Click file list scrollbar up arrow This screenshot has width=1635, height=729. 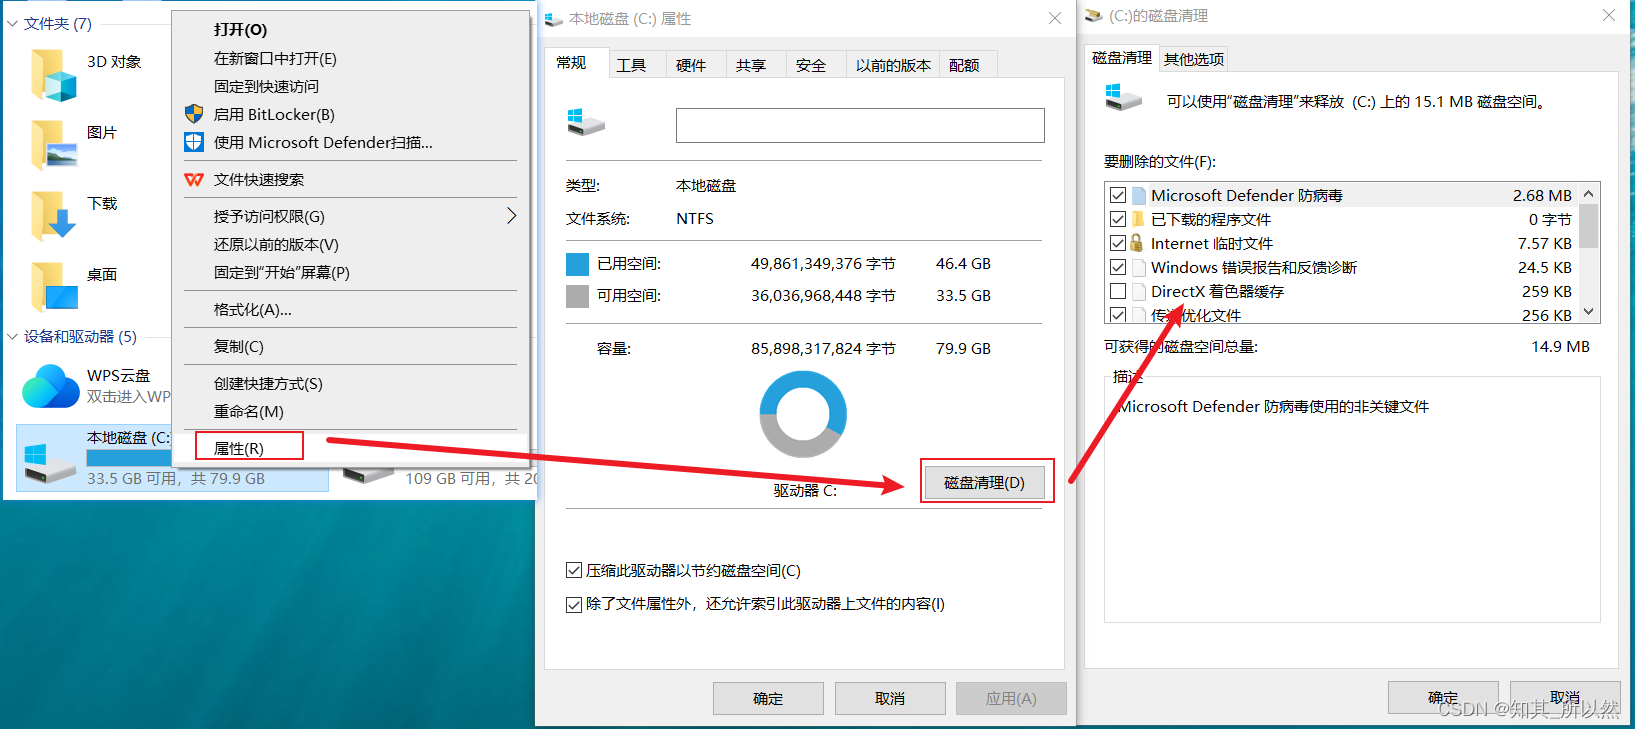[1589, 193]
